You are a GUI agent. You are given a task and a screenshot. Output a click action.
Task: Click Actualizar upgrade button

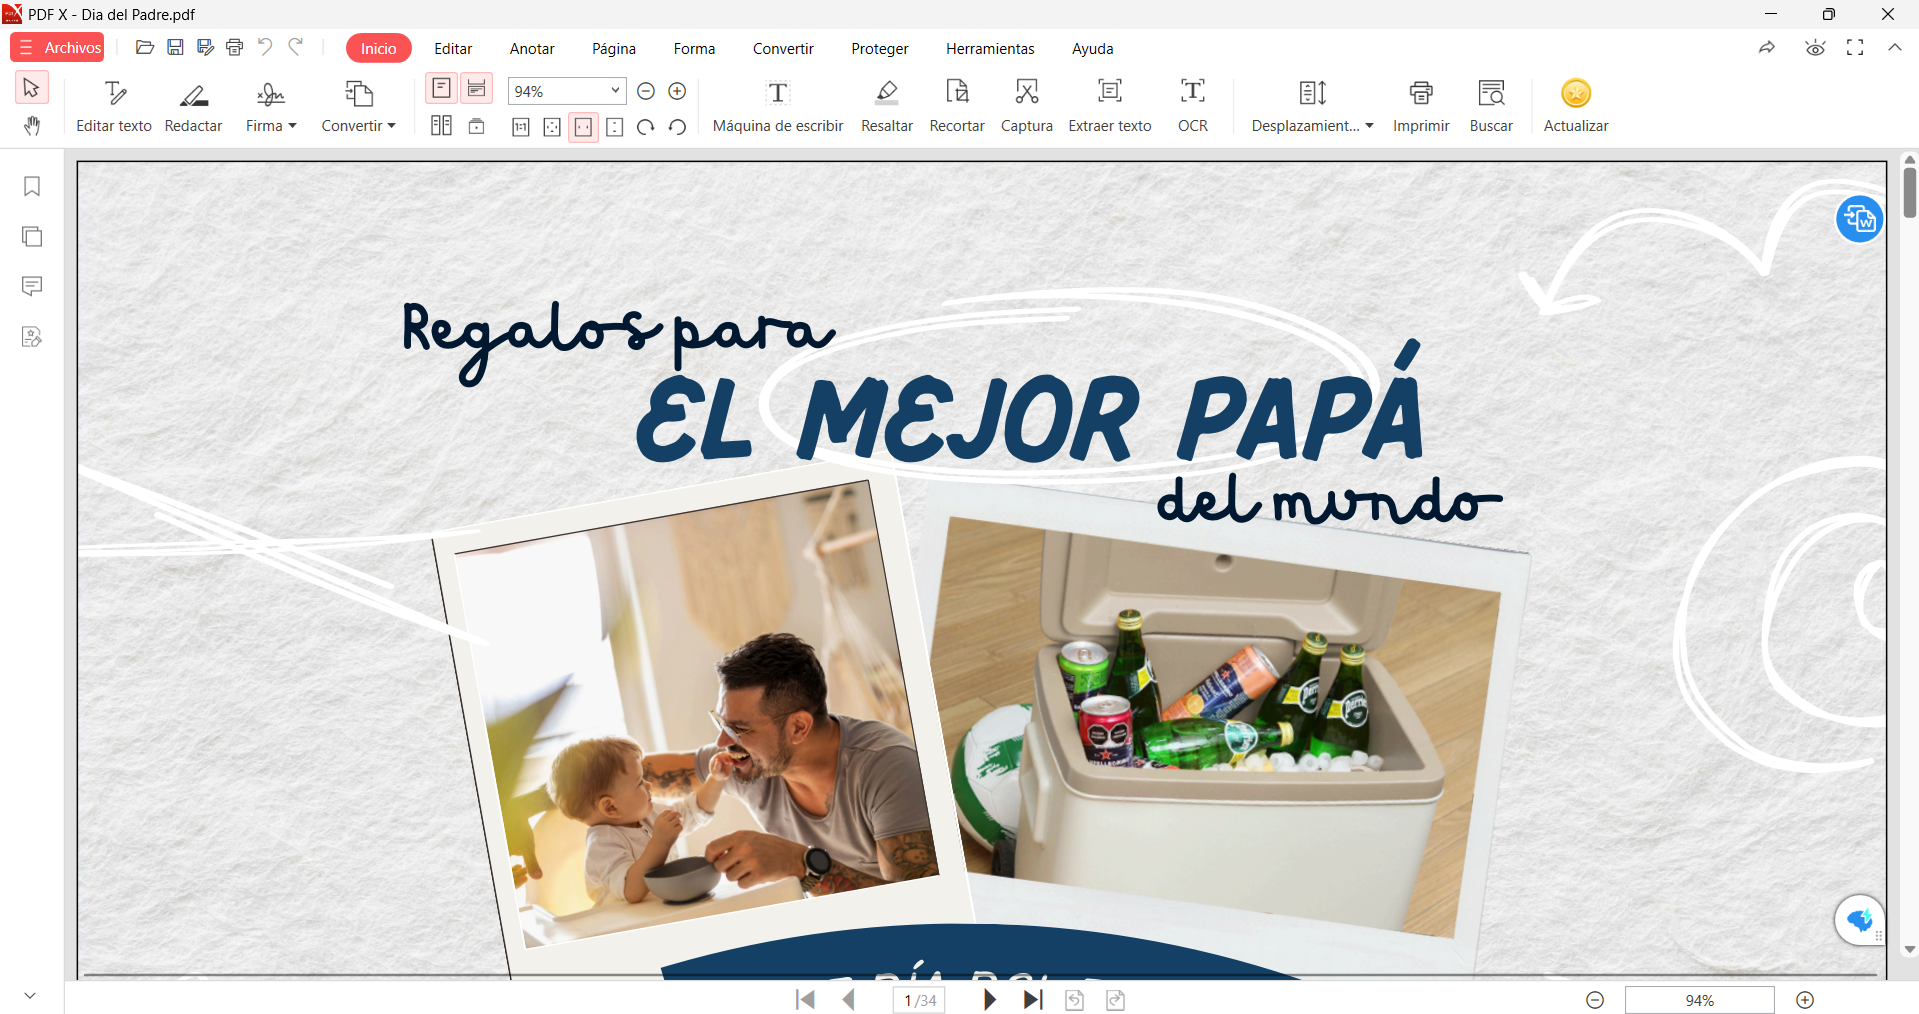pos(1576,105)
